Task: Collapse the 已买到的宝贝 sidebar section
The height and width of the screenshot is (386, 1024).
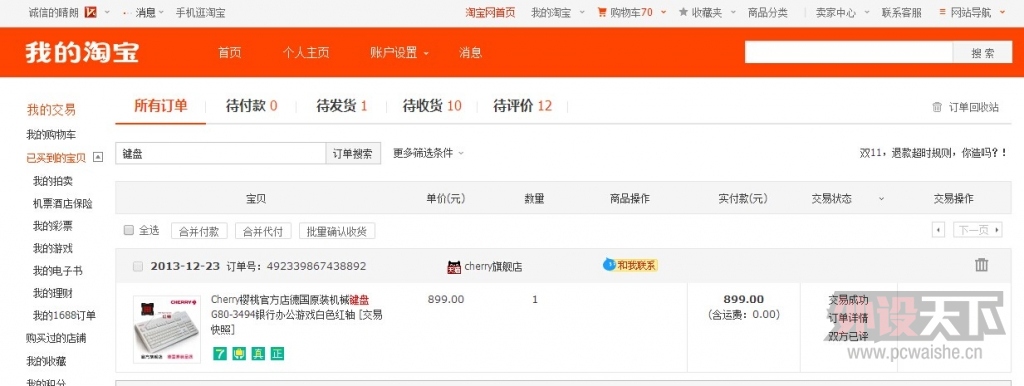Action: pos(98,157)
